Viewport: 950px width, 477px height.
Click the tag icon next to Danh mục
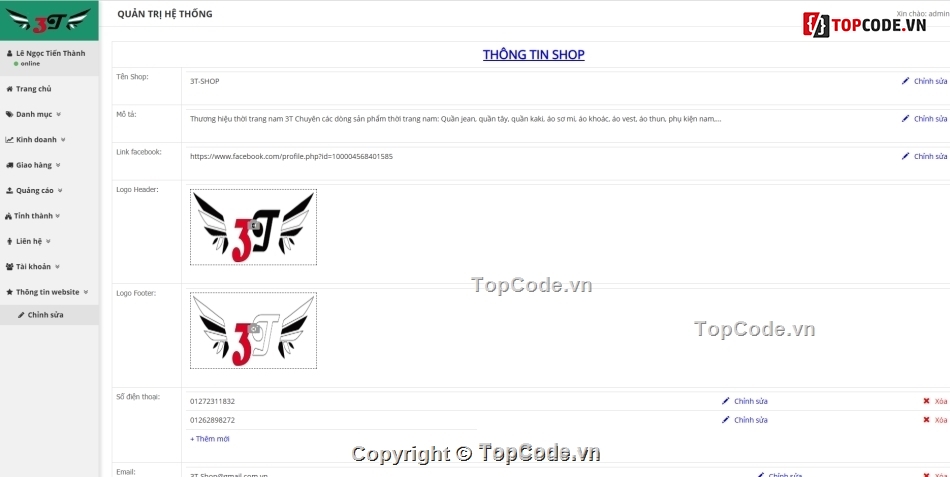tap(10, 115)
